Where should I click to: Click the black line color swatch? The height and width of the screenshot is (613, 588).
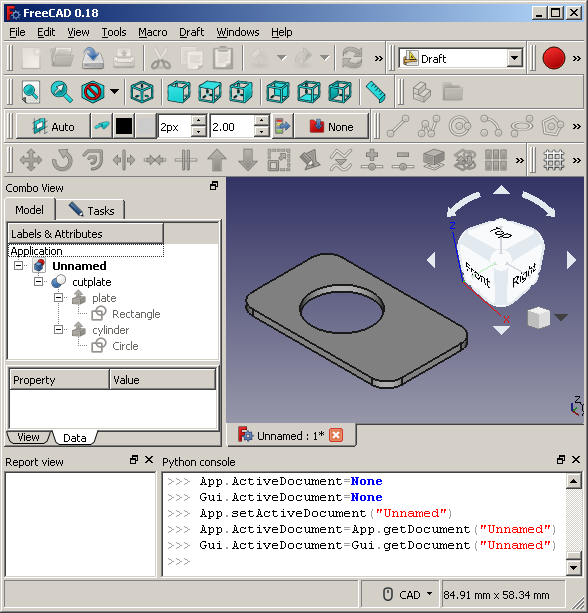click(124, 126)
